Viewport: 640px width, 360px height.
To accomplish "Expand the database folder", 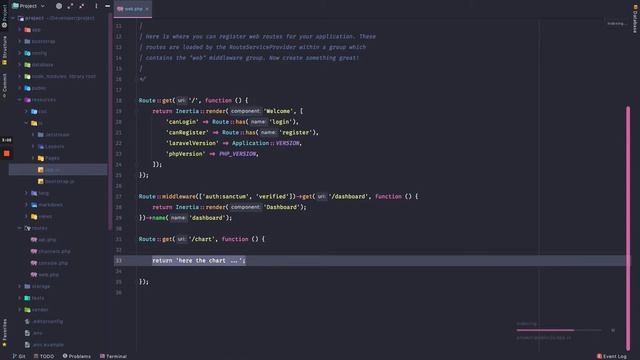I will pos(20,65).
